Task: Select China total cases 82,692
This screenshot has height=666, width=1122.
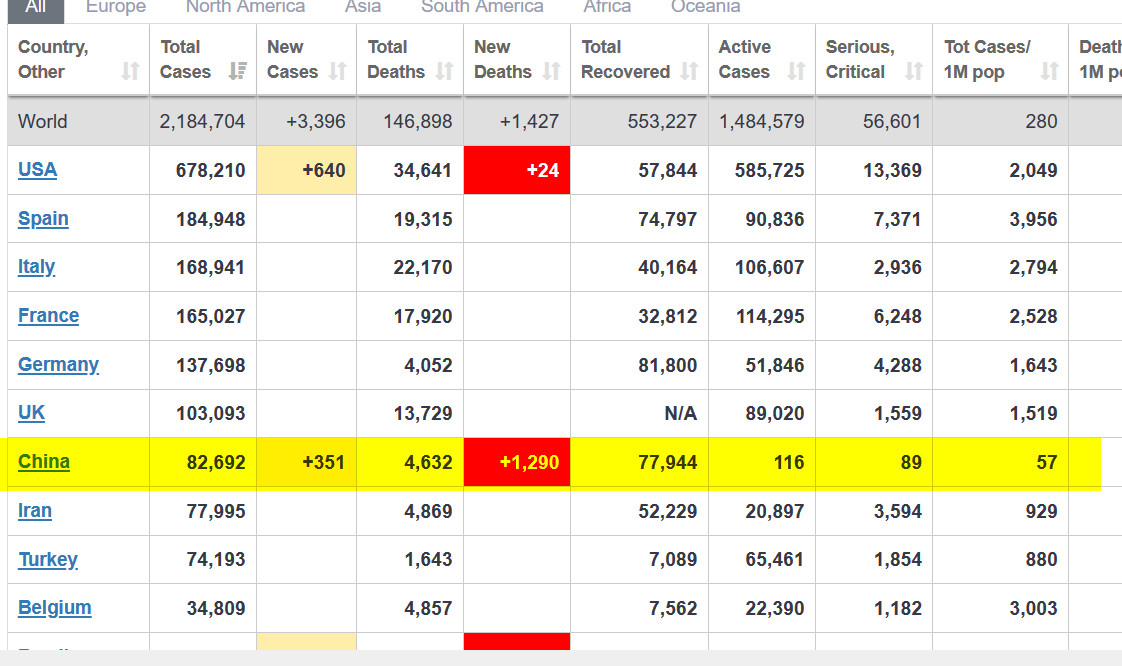Action: click(216, 462)
